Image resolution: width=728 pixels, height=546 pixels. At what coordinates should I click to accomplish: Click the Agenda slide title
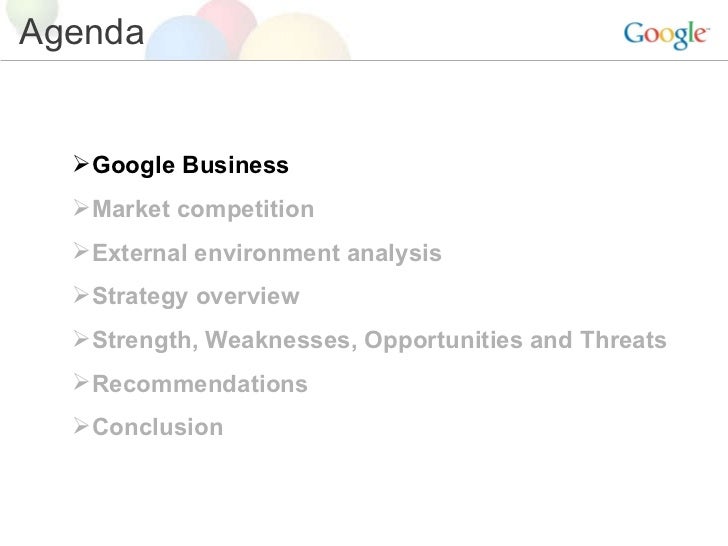pyautogui.click(x=82, y=32)
